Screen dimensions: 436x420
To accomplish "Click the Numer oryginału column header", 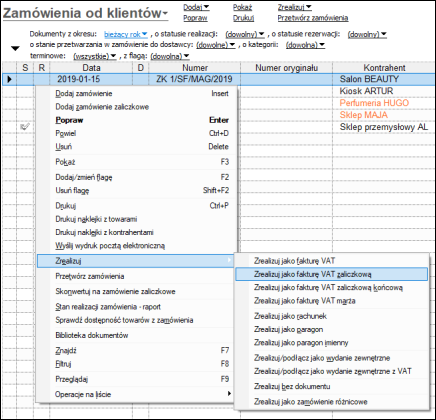I will [286, 68].
